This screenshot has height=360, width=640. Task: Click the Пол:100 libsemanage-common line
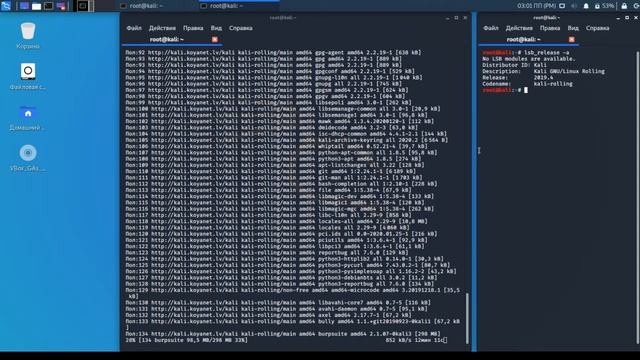coord(282,109)
